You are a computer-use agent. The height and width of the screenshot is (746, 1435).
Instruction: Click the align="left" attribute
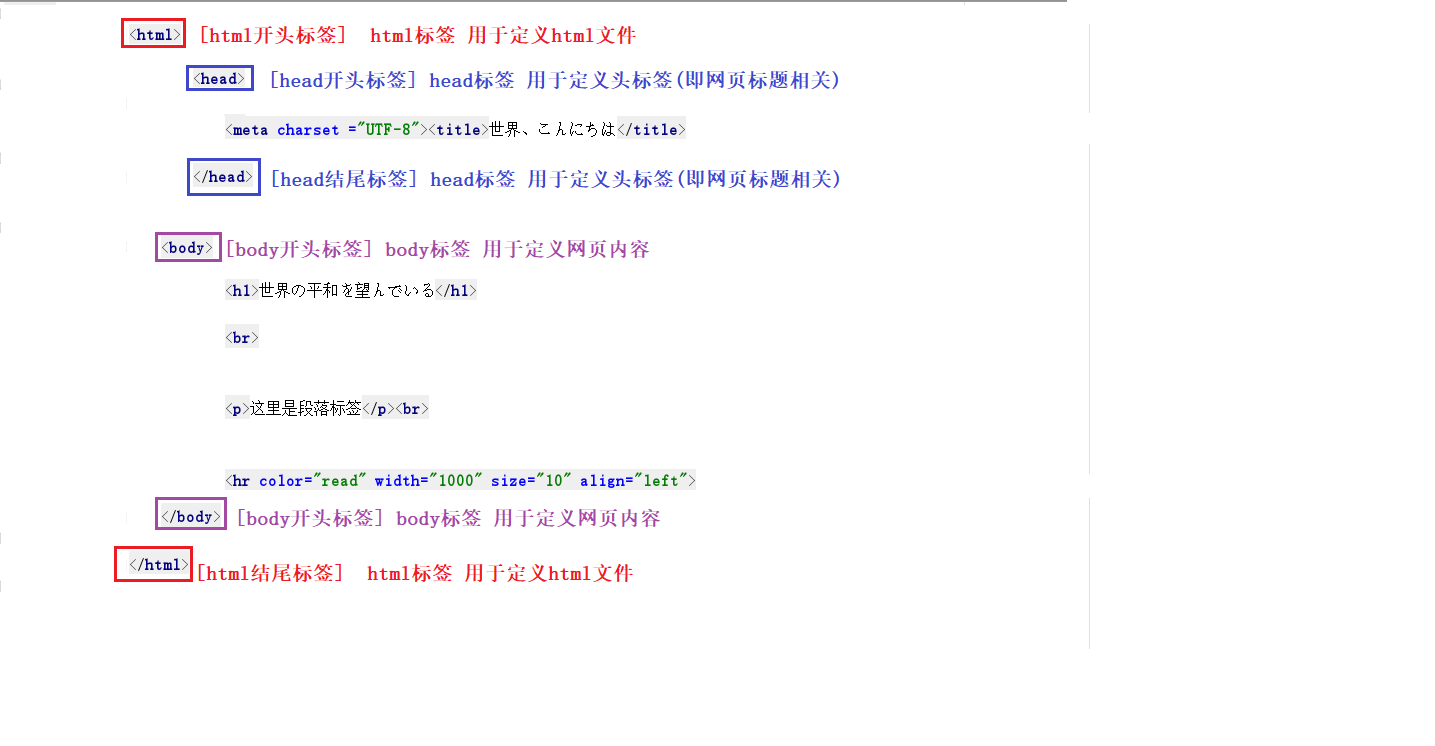tap(633, 481)
